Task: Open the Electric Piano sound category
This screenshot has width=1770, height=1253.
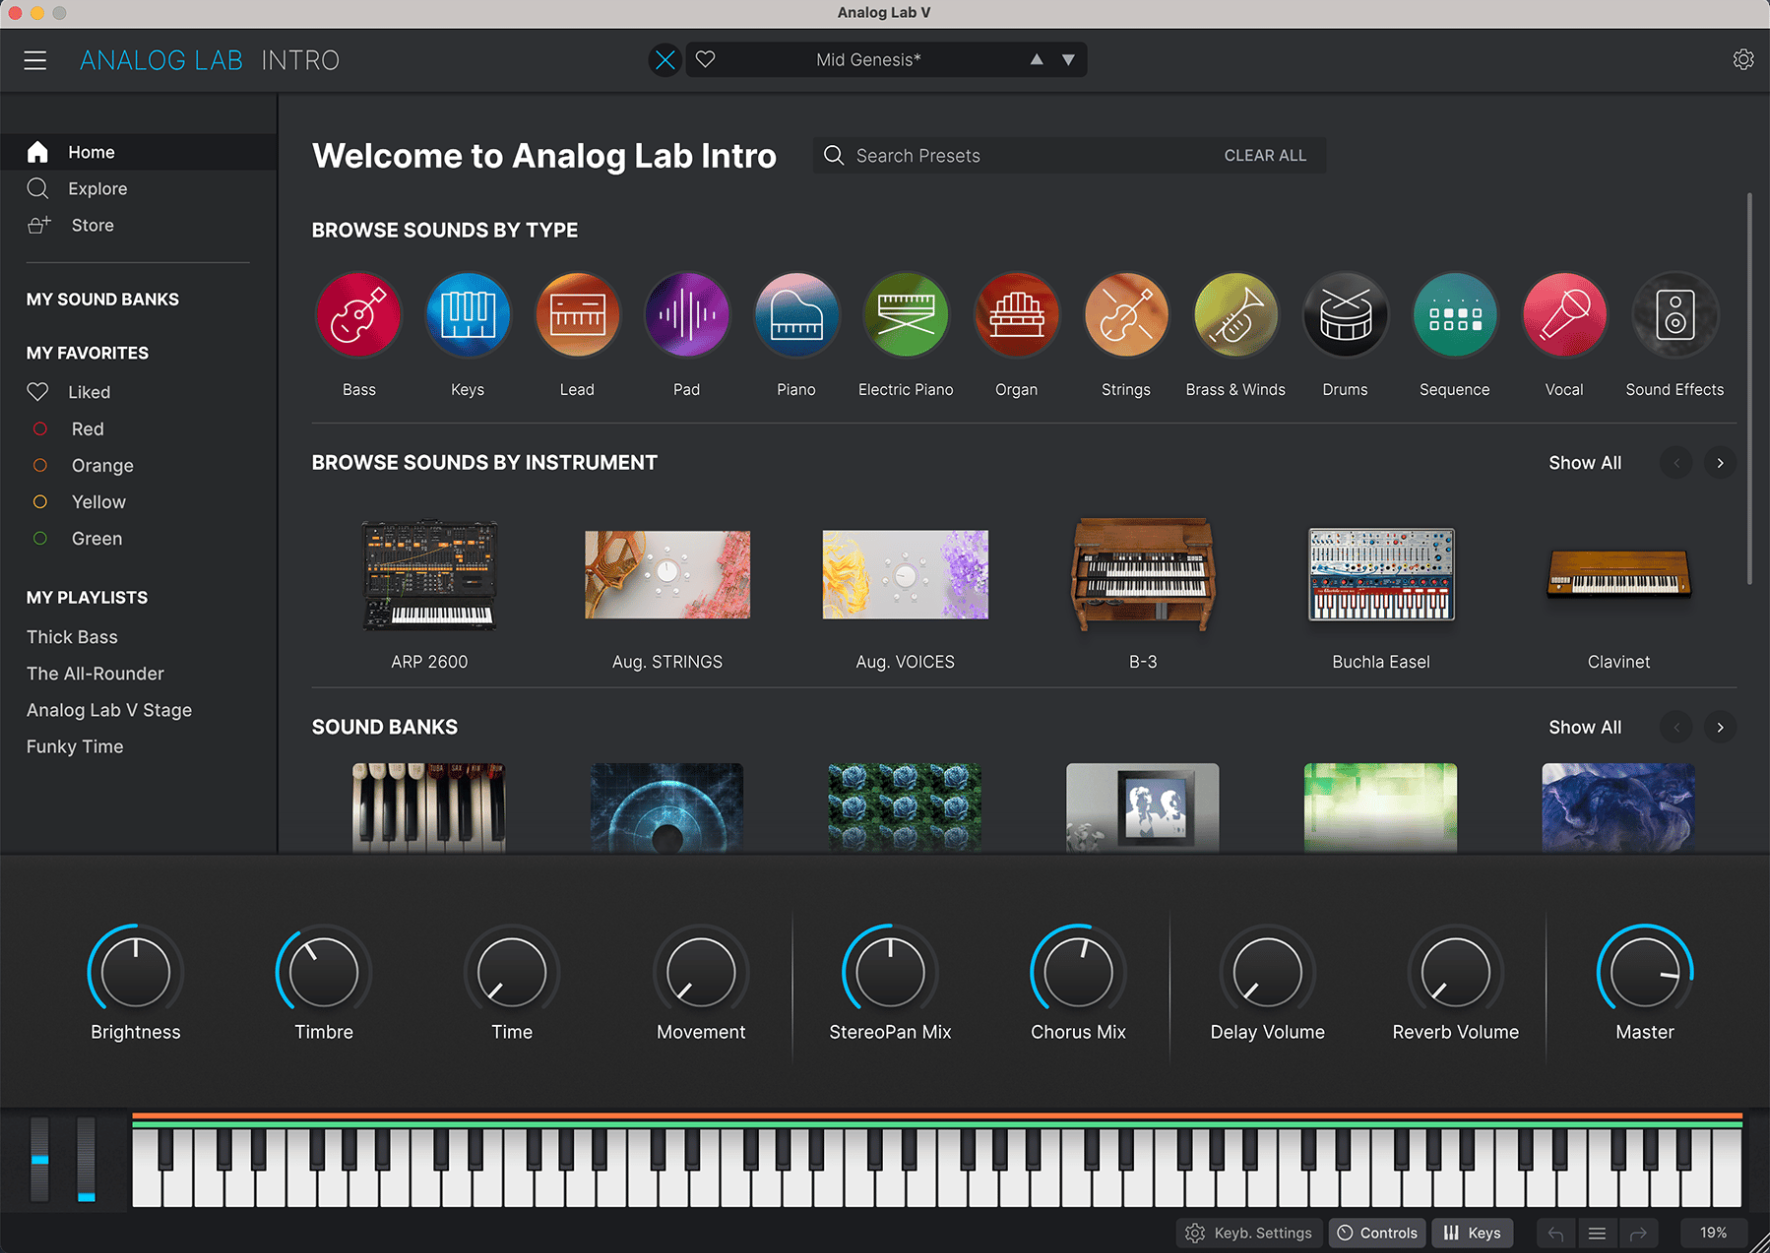Action: coord(905,314)
